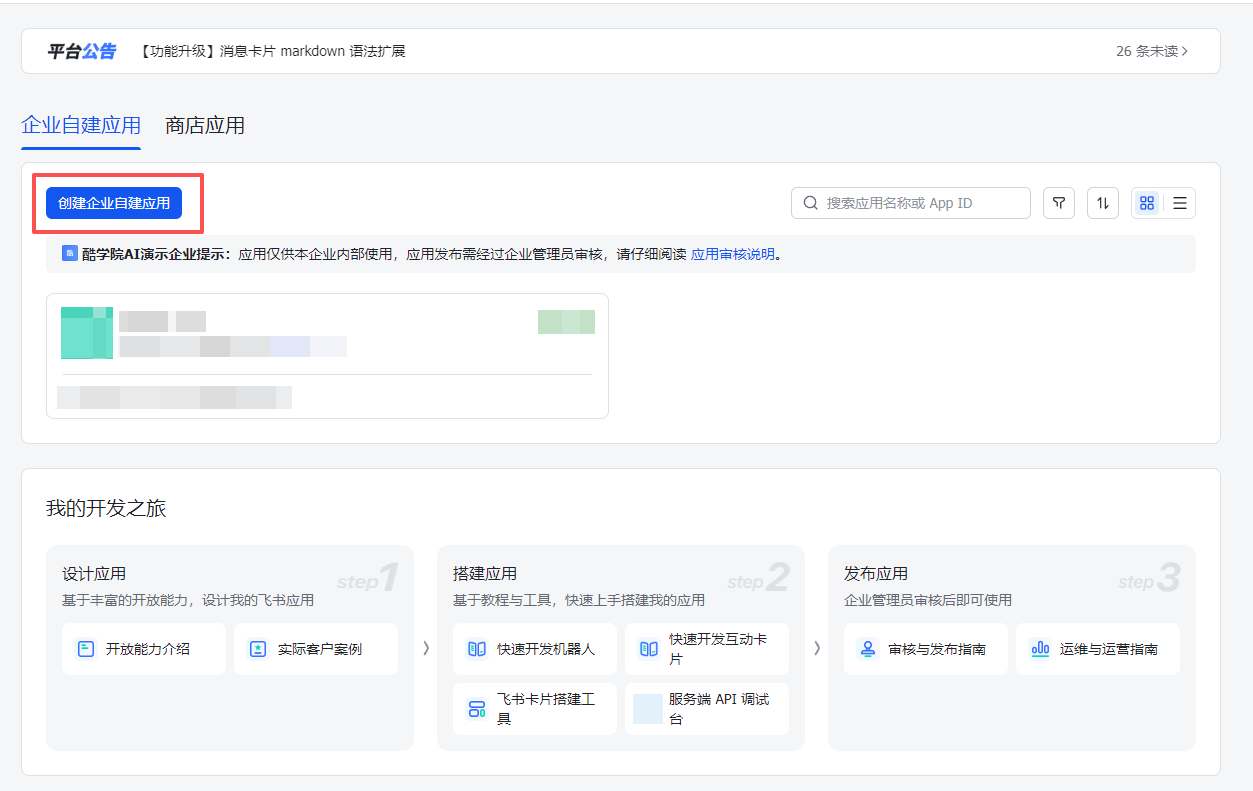
Task: Open 审核与发布指南
Action: (x=925, y=649)
